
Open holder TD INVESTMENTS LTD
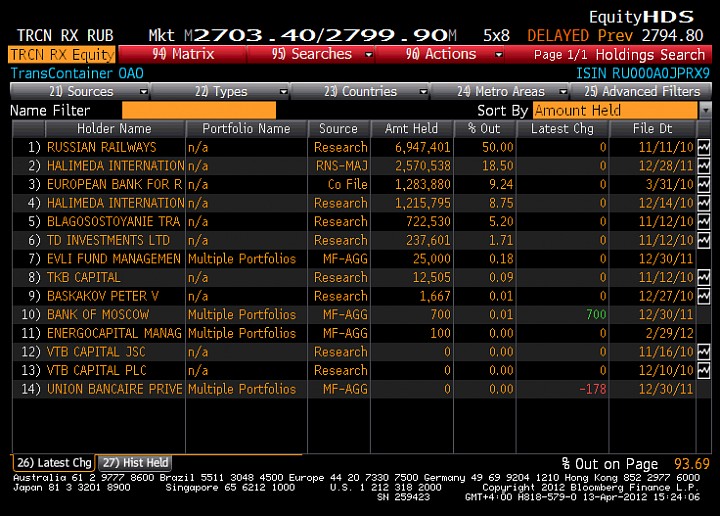tap(108, 240)
